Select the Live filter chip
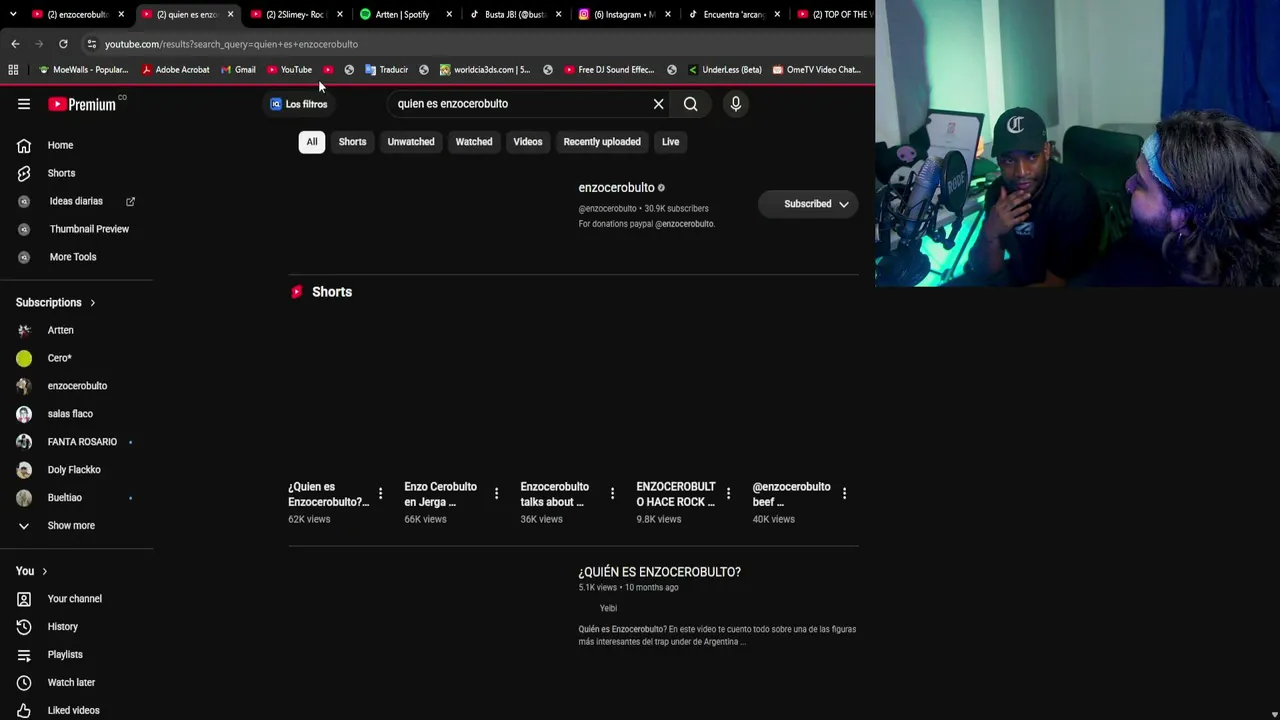1280x720 pixels. point(670,142)
